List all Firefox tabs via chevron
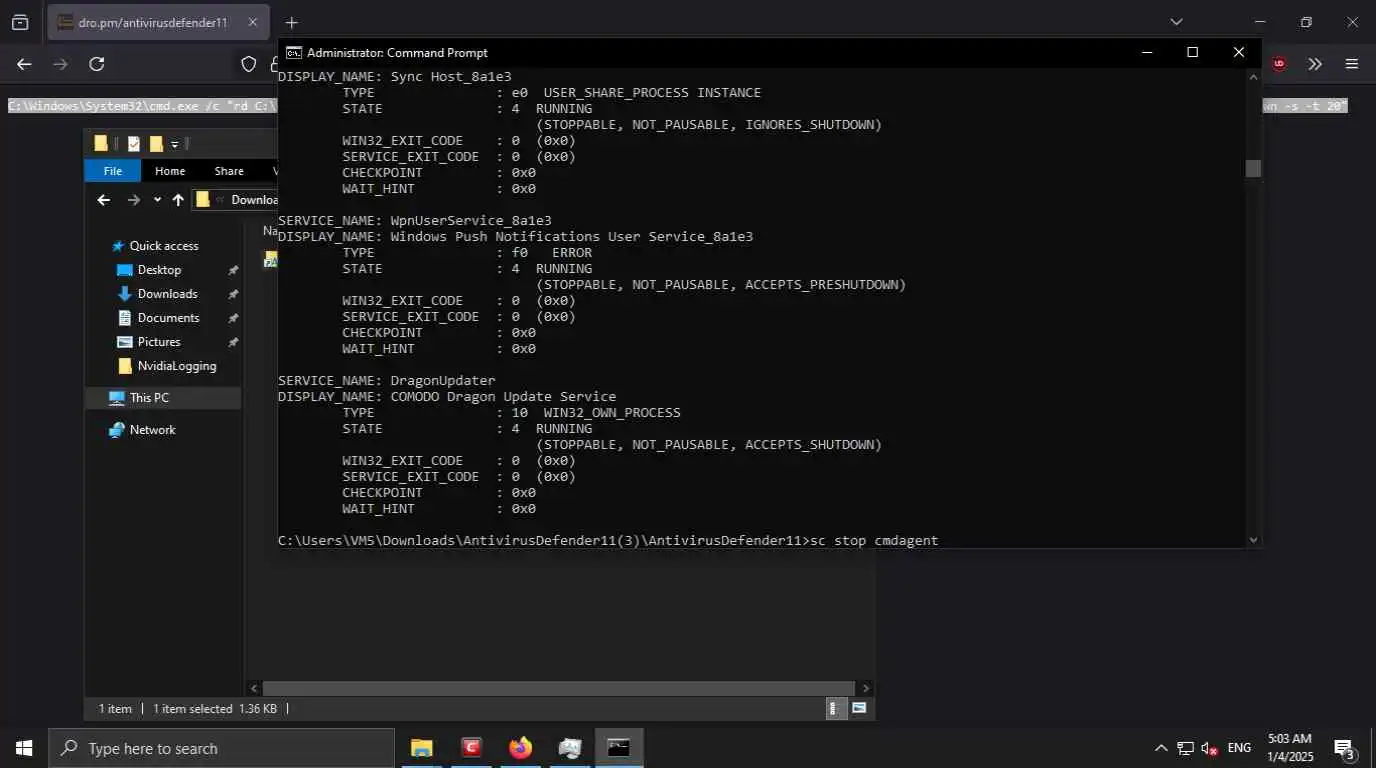This screenshot has height=768, width=1376. tap(1176, 22)
